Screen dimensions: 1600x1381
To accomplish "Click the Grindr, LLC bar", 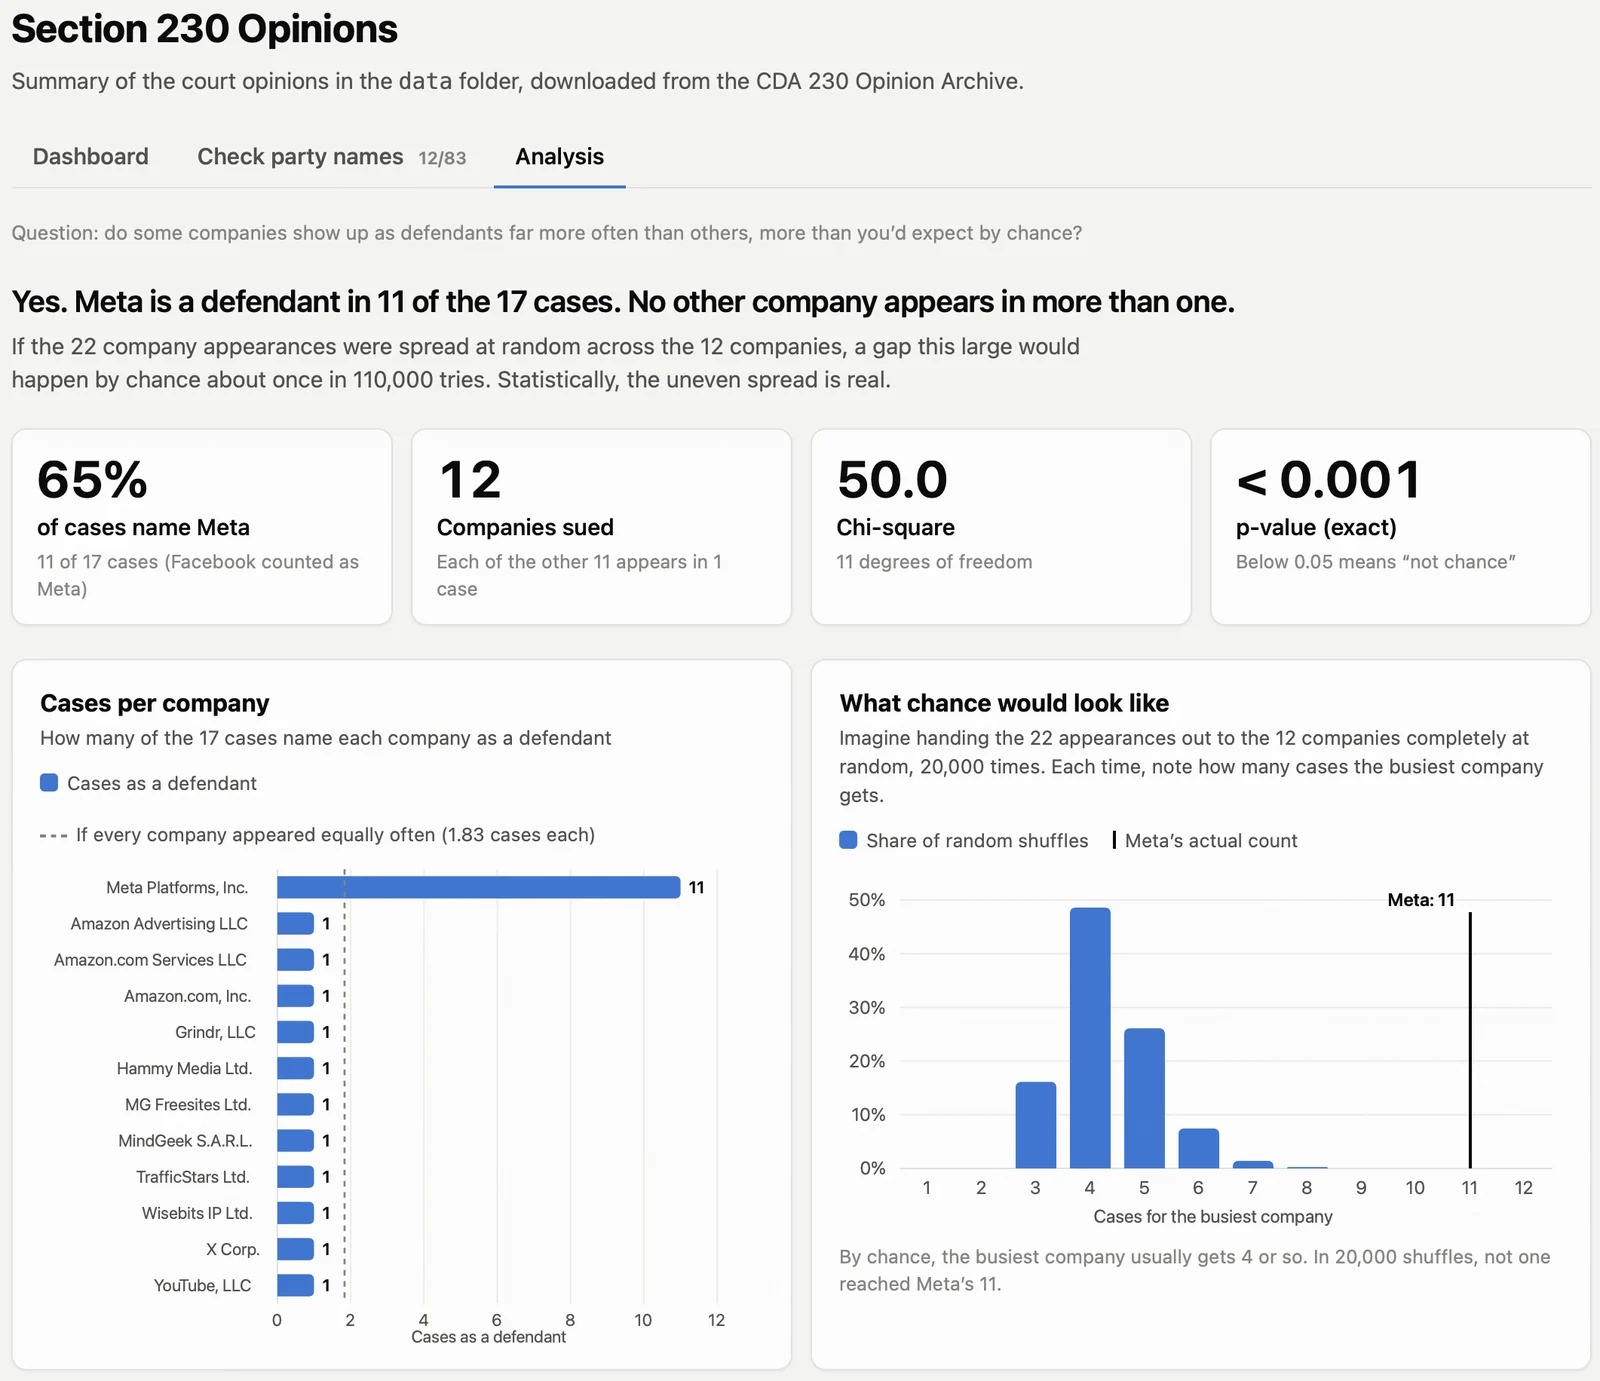I will tap(296, 1032).
